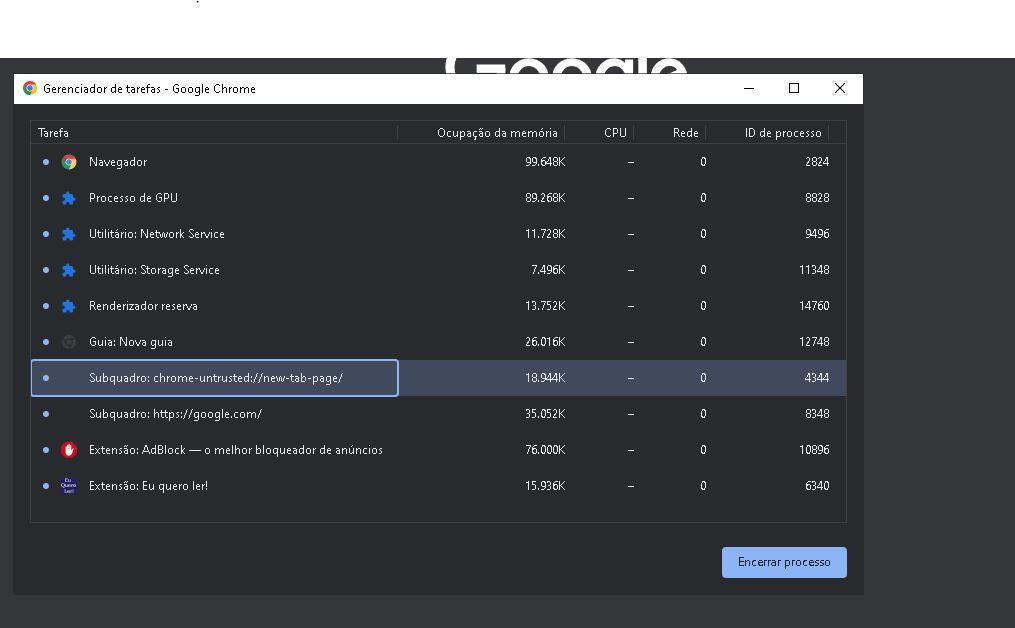Click the 76.000K memory value
The width and height of the screenshot is (1015, 628).
[x=545, y=450]
